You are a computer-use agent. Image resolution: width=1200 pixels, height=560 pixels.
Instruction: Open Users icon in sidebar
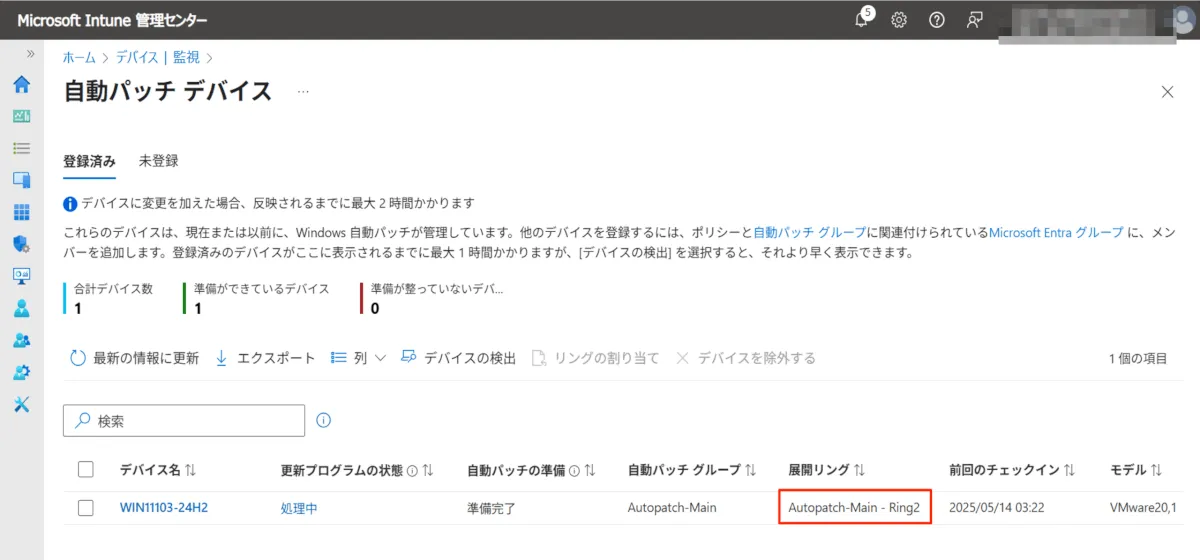(21, 308)
